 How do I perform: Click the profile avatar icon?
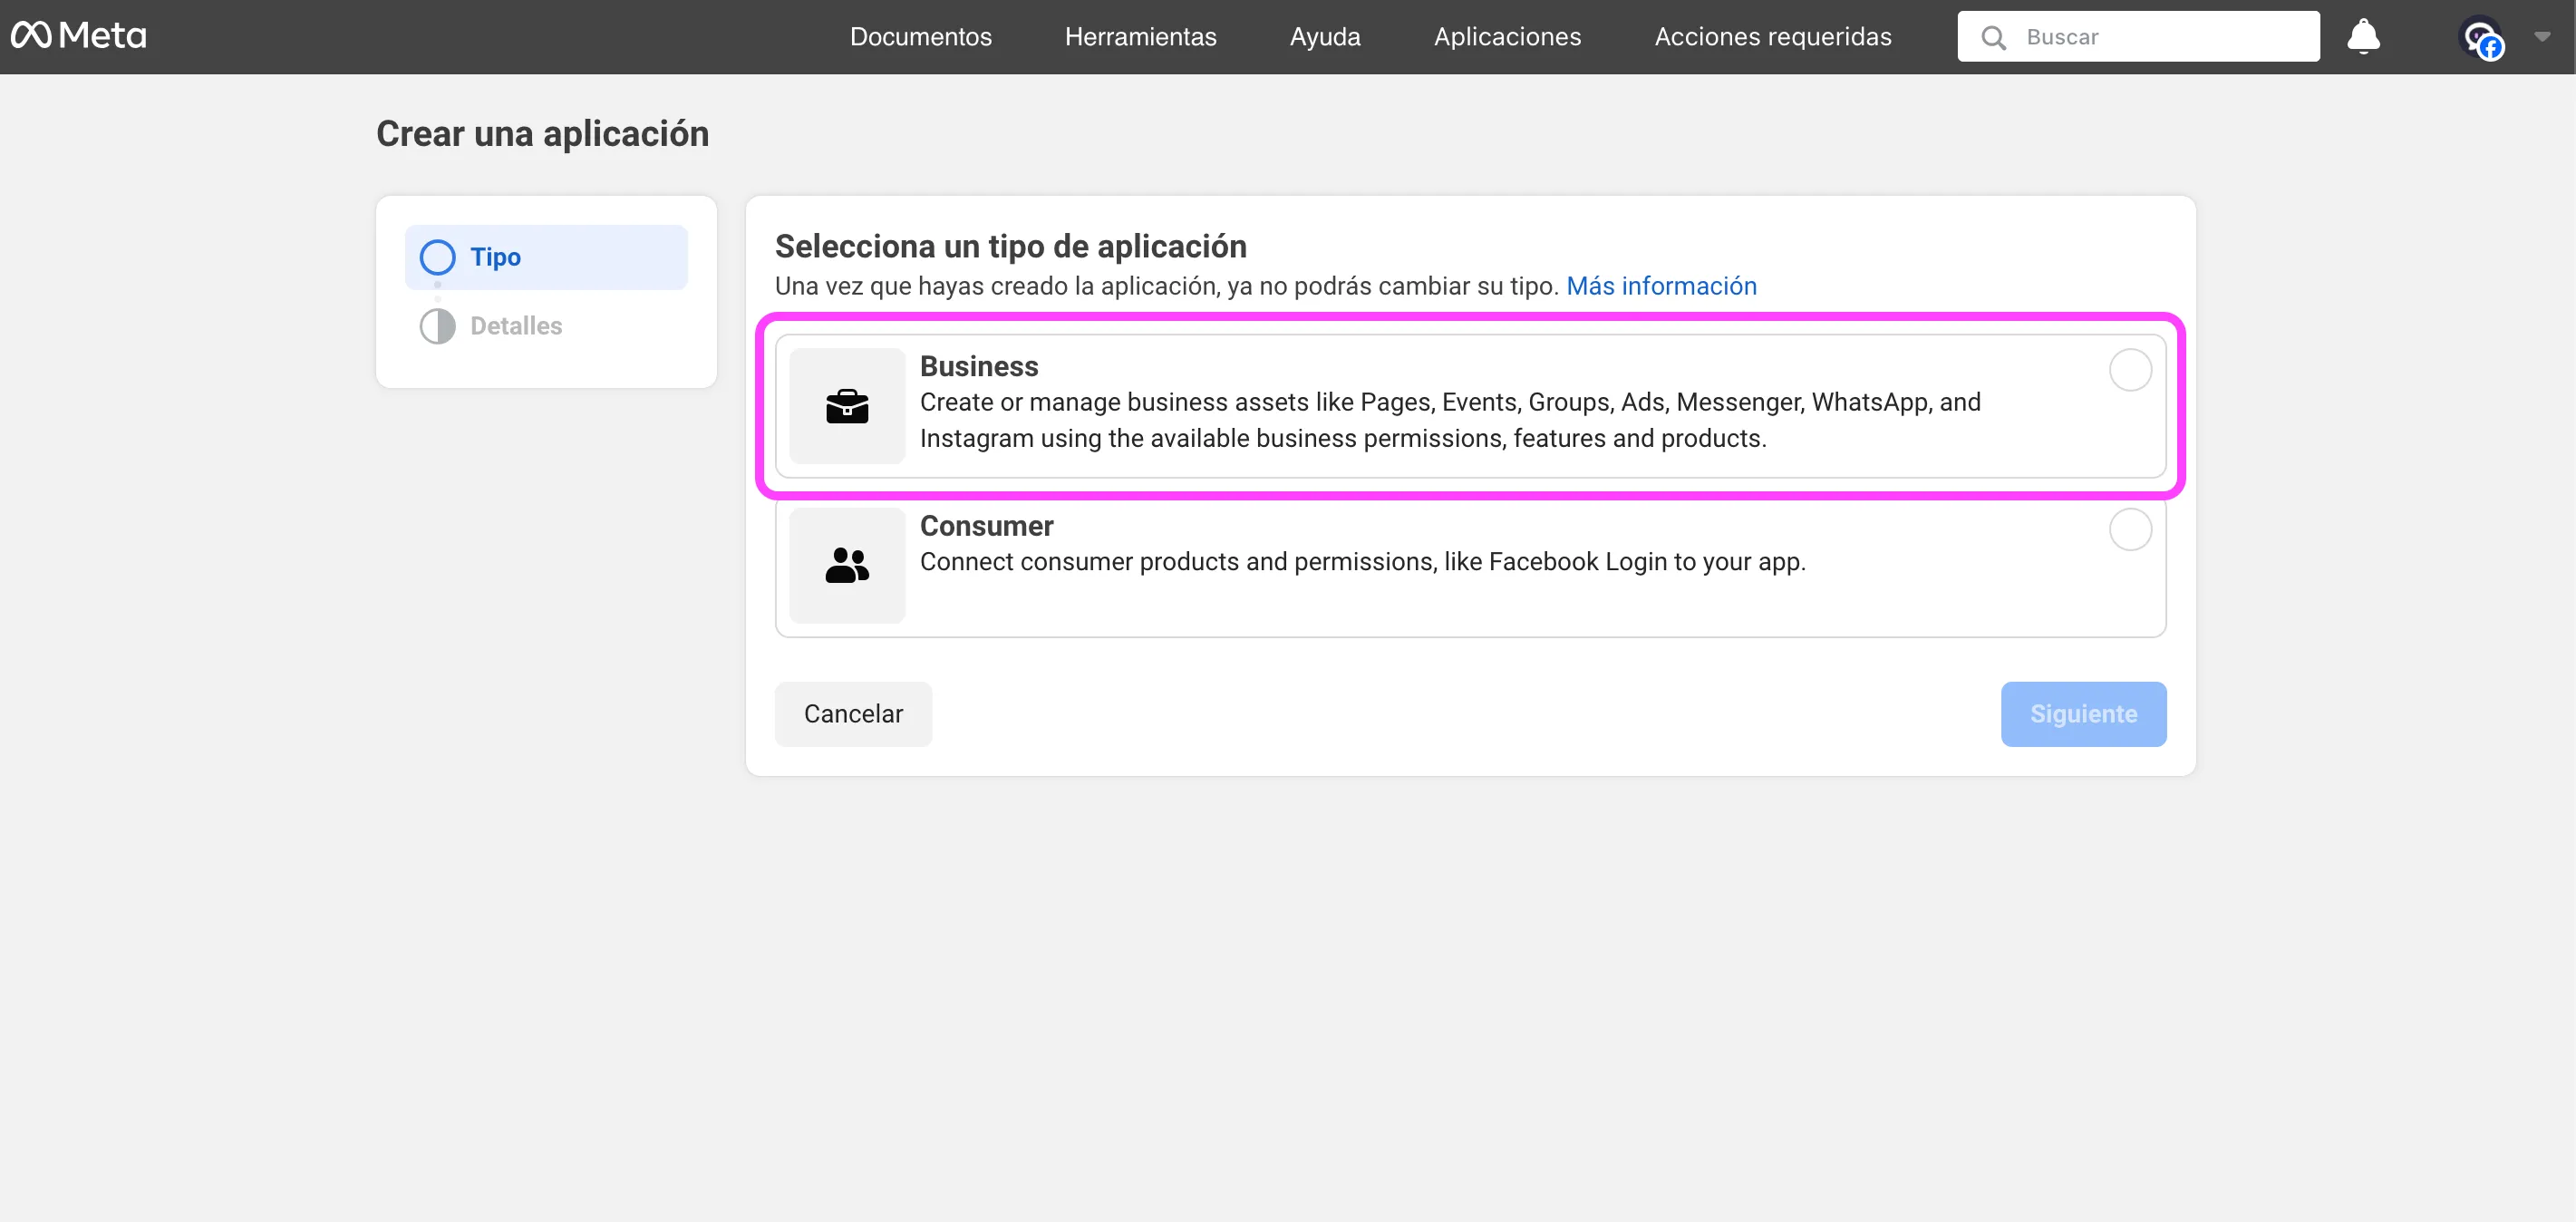coord(2480,38)
